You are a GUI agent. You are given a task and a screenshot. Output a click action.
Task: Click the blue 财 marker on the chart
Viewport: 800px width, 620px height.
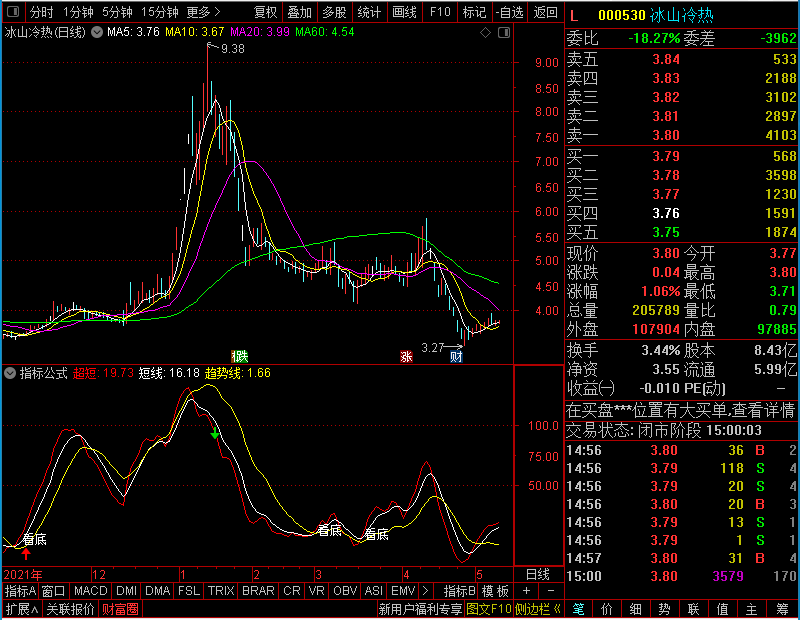456,356
